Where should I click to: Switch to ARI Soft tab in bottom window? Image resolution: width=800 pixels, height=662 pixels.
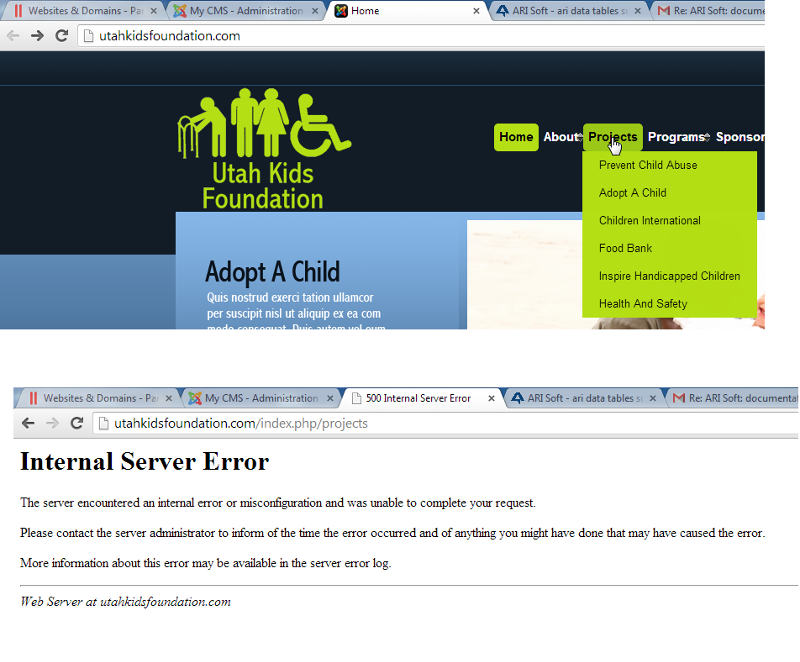coord(584,398)
